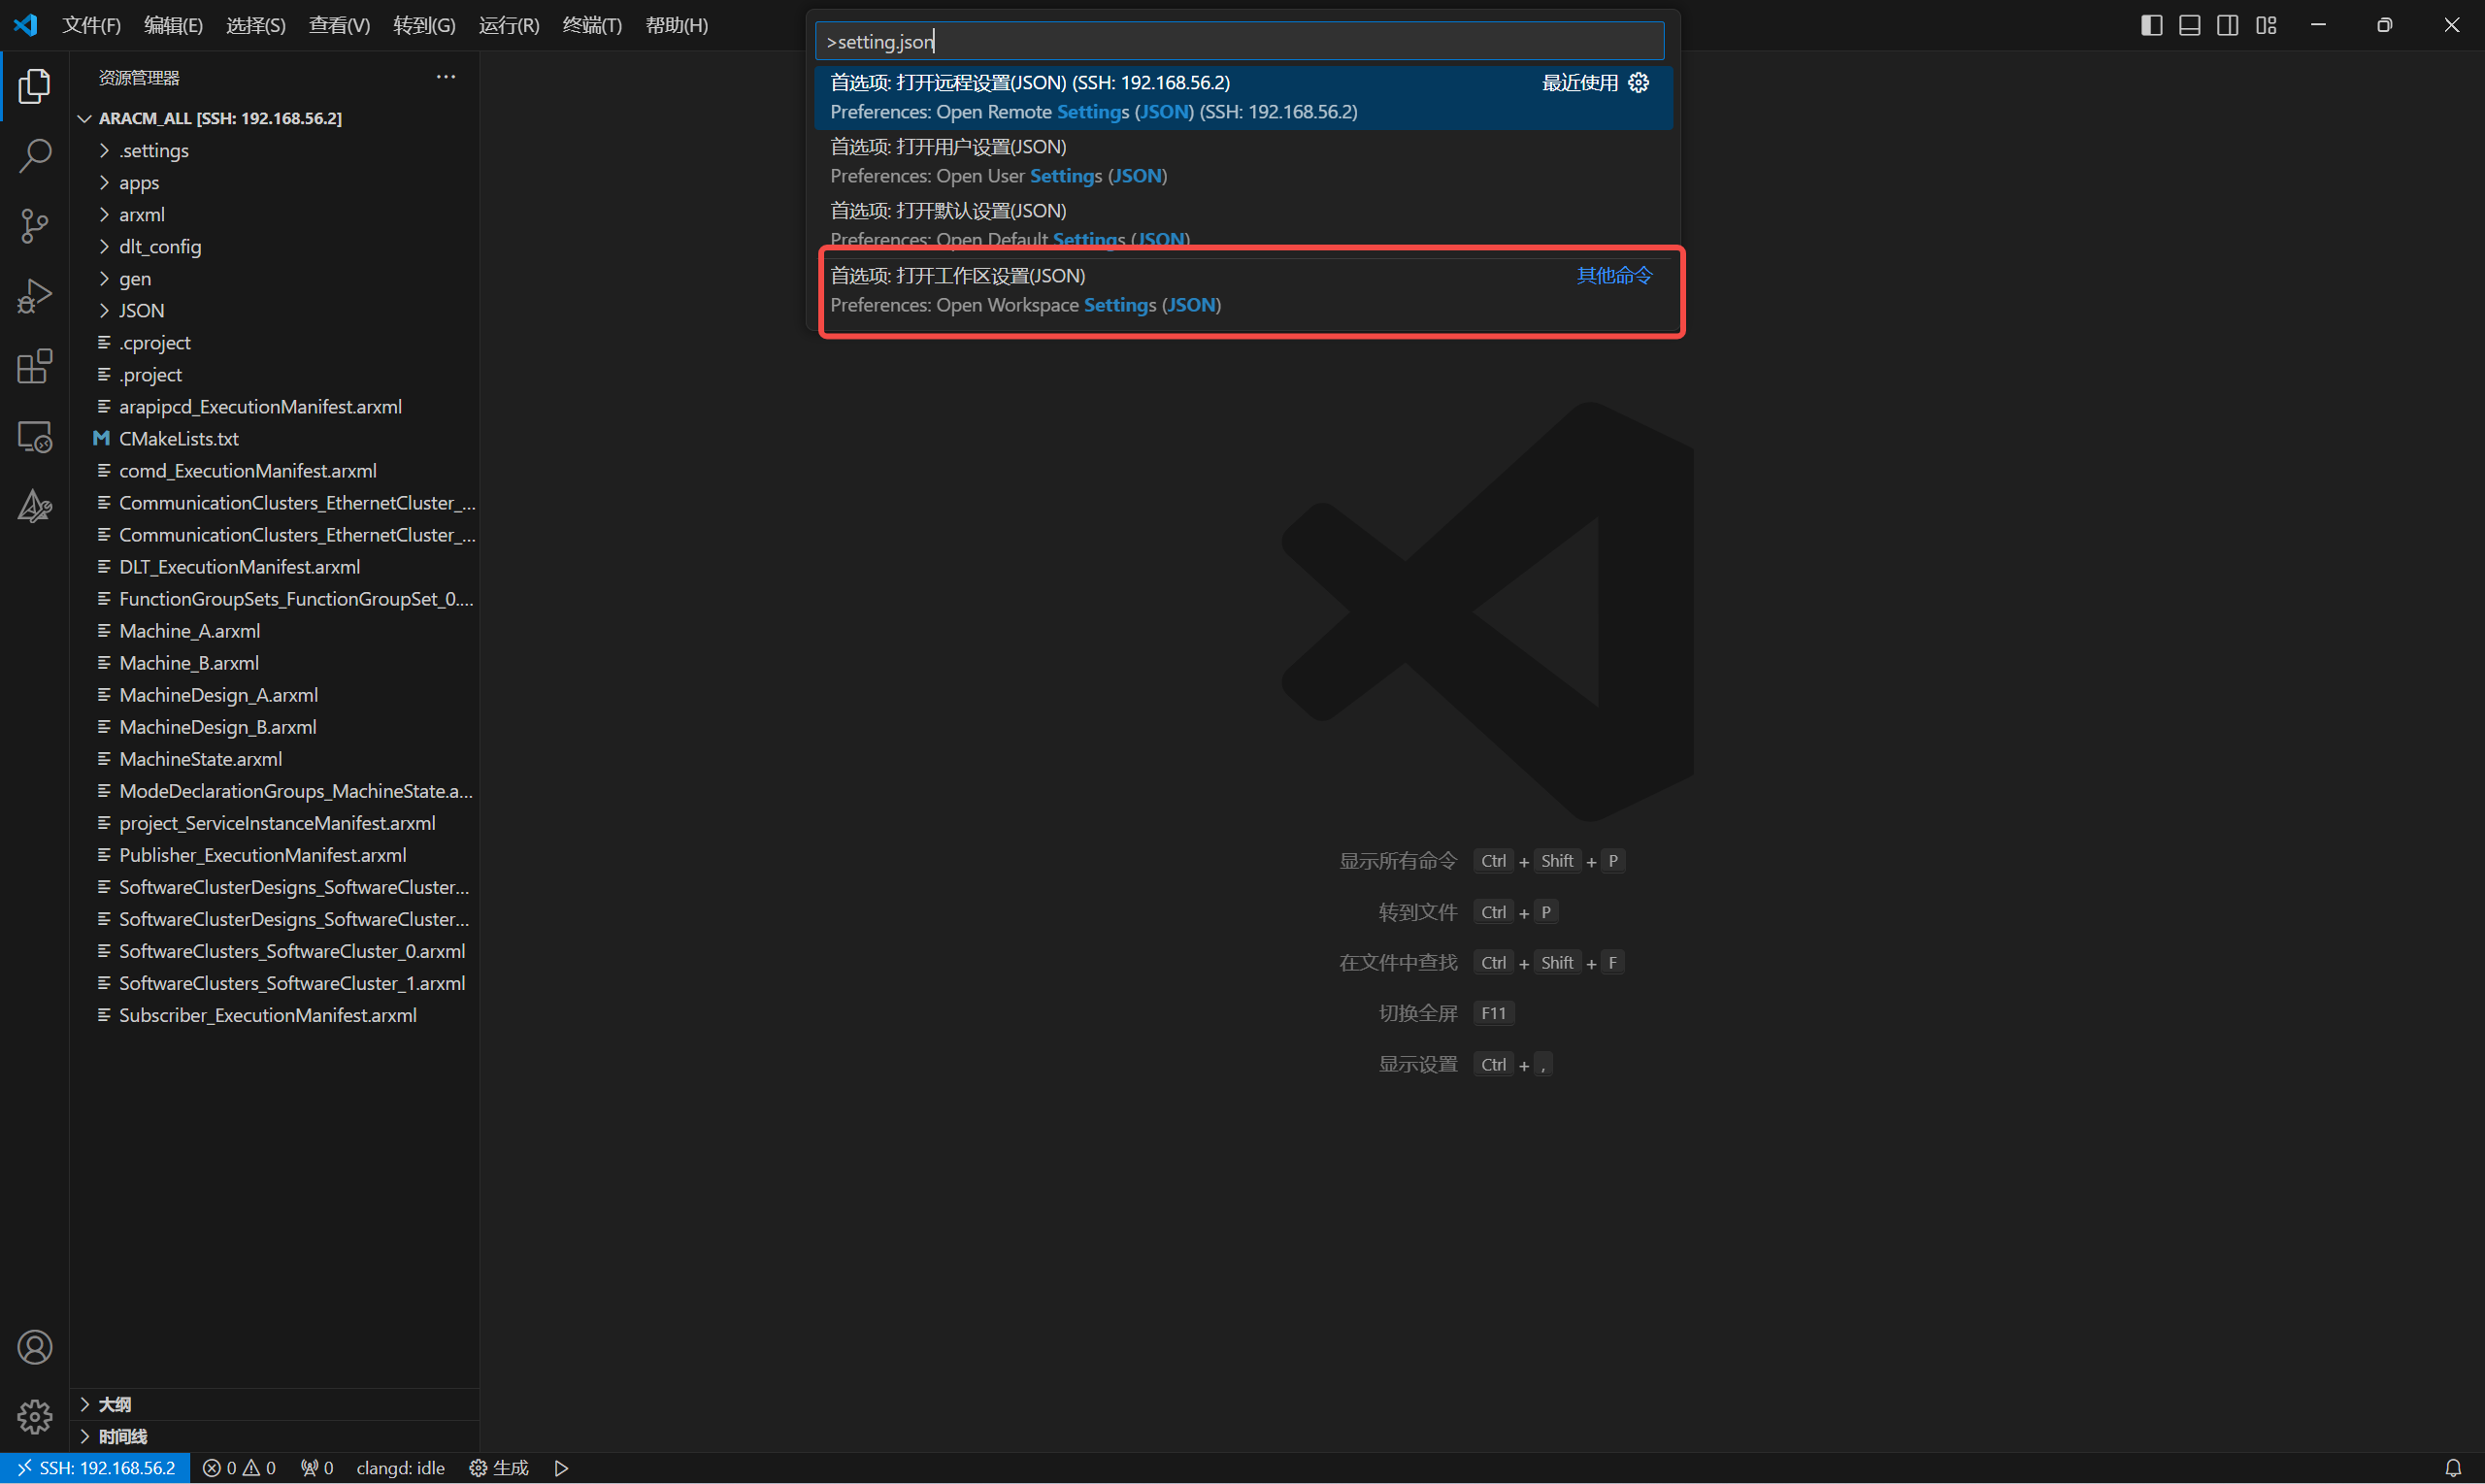Open Run and Debug view icon
2485x1484 pixels.
pyautogui.click(x=35, y=296)
